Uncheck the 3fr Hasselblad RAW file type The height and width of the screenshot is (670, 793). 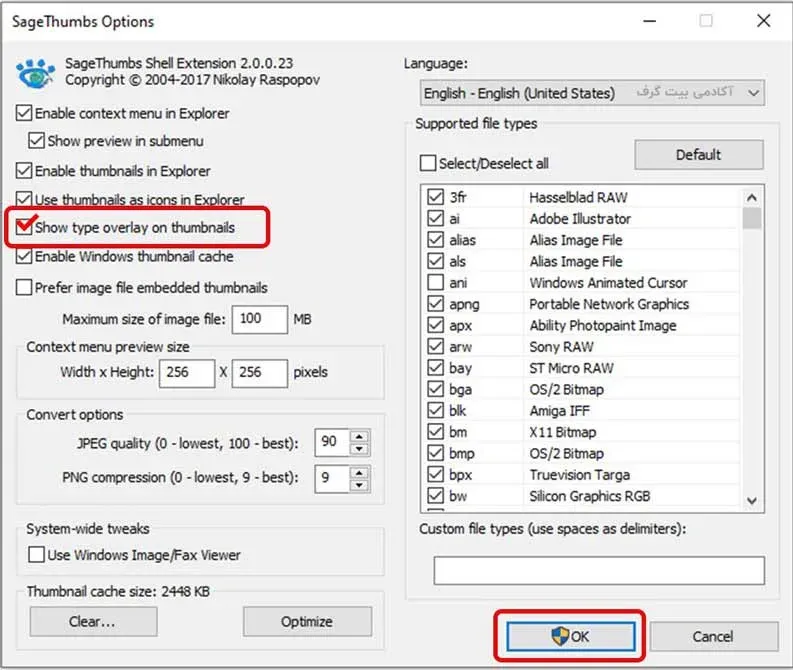[x=435, y=197]
